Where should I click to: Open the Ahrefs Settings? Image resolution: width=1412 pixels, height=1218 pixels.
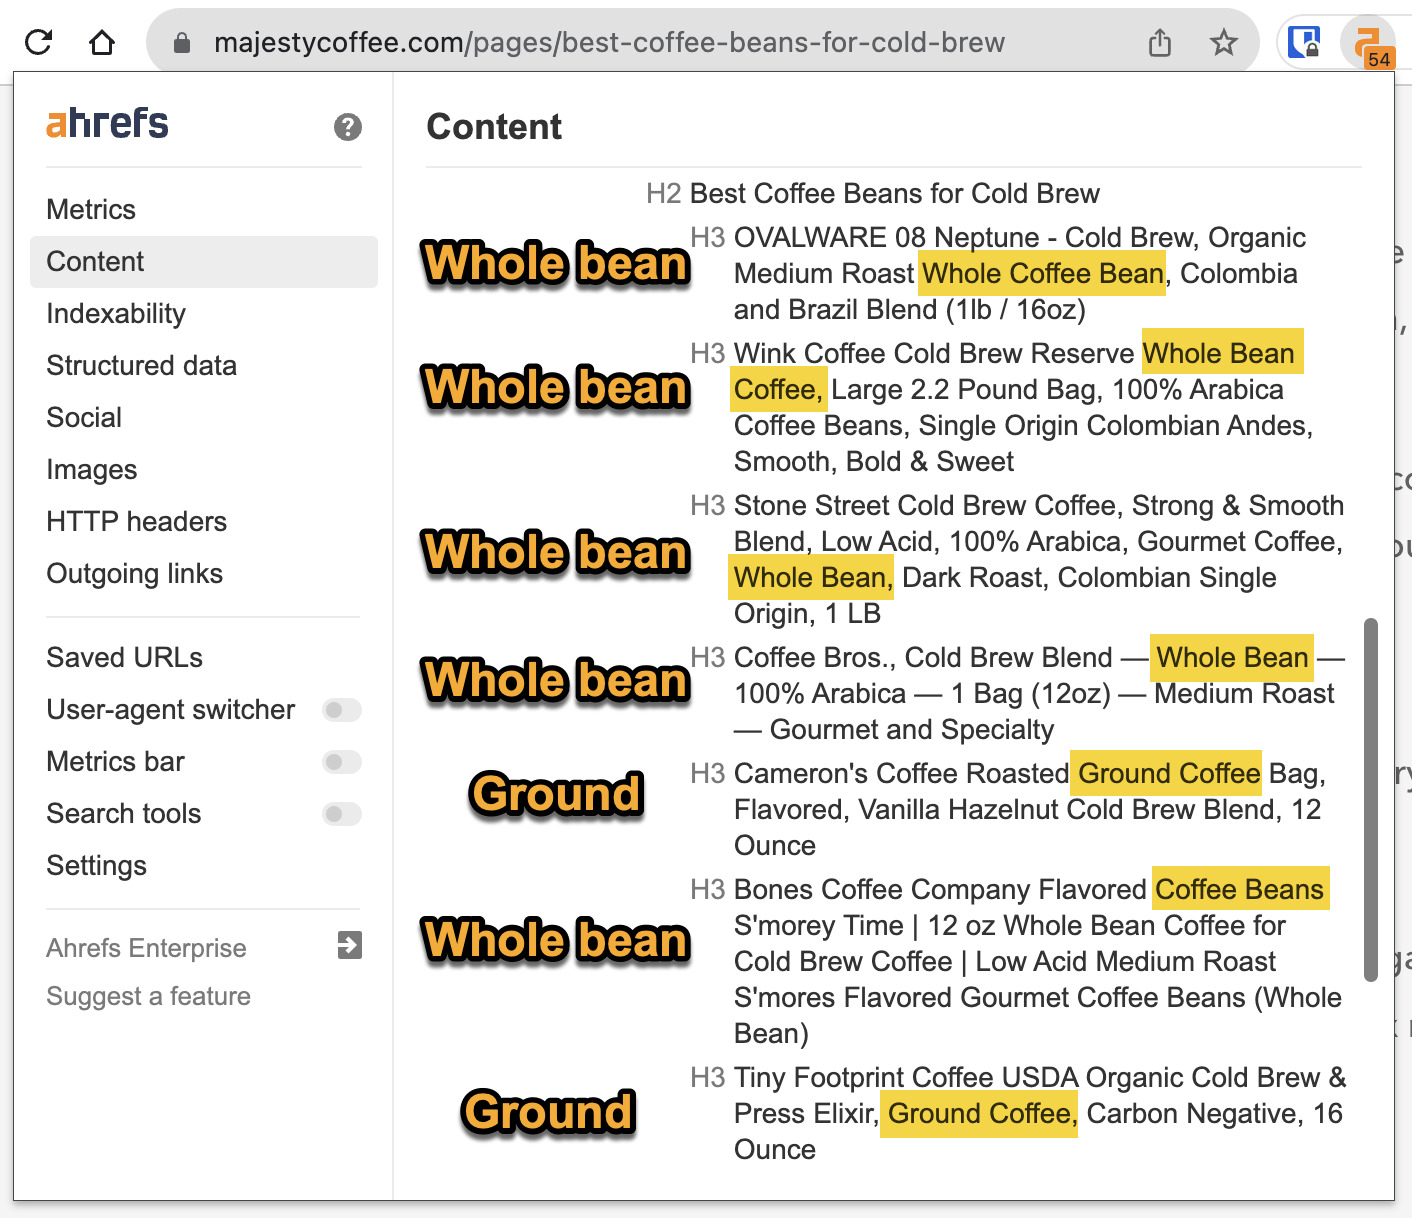96,866
